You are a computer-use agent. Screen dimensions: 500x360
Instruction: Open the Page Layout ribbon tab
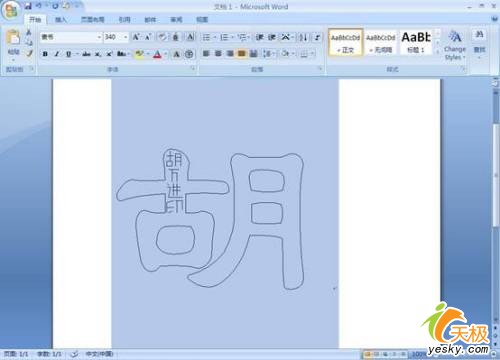click(x=93, y=20)
